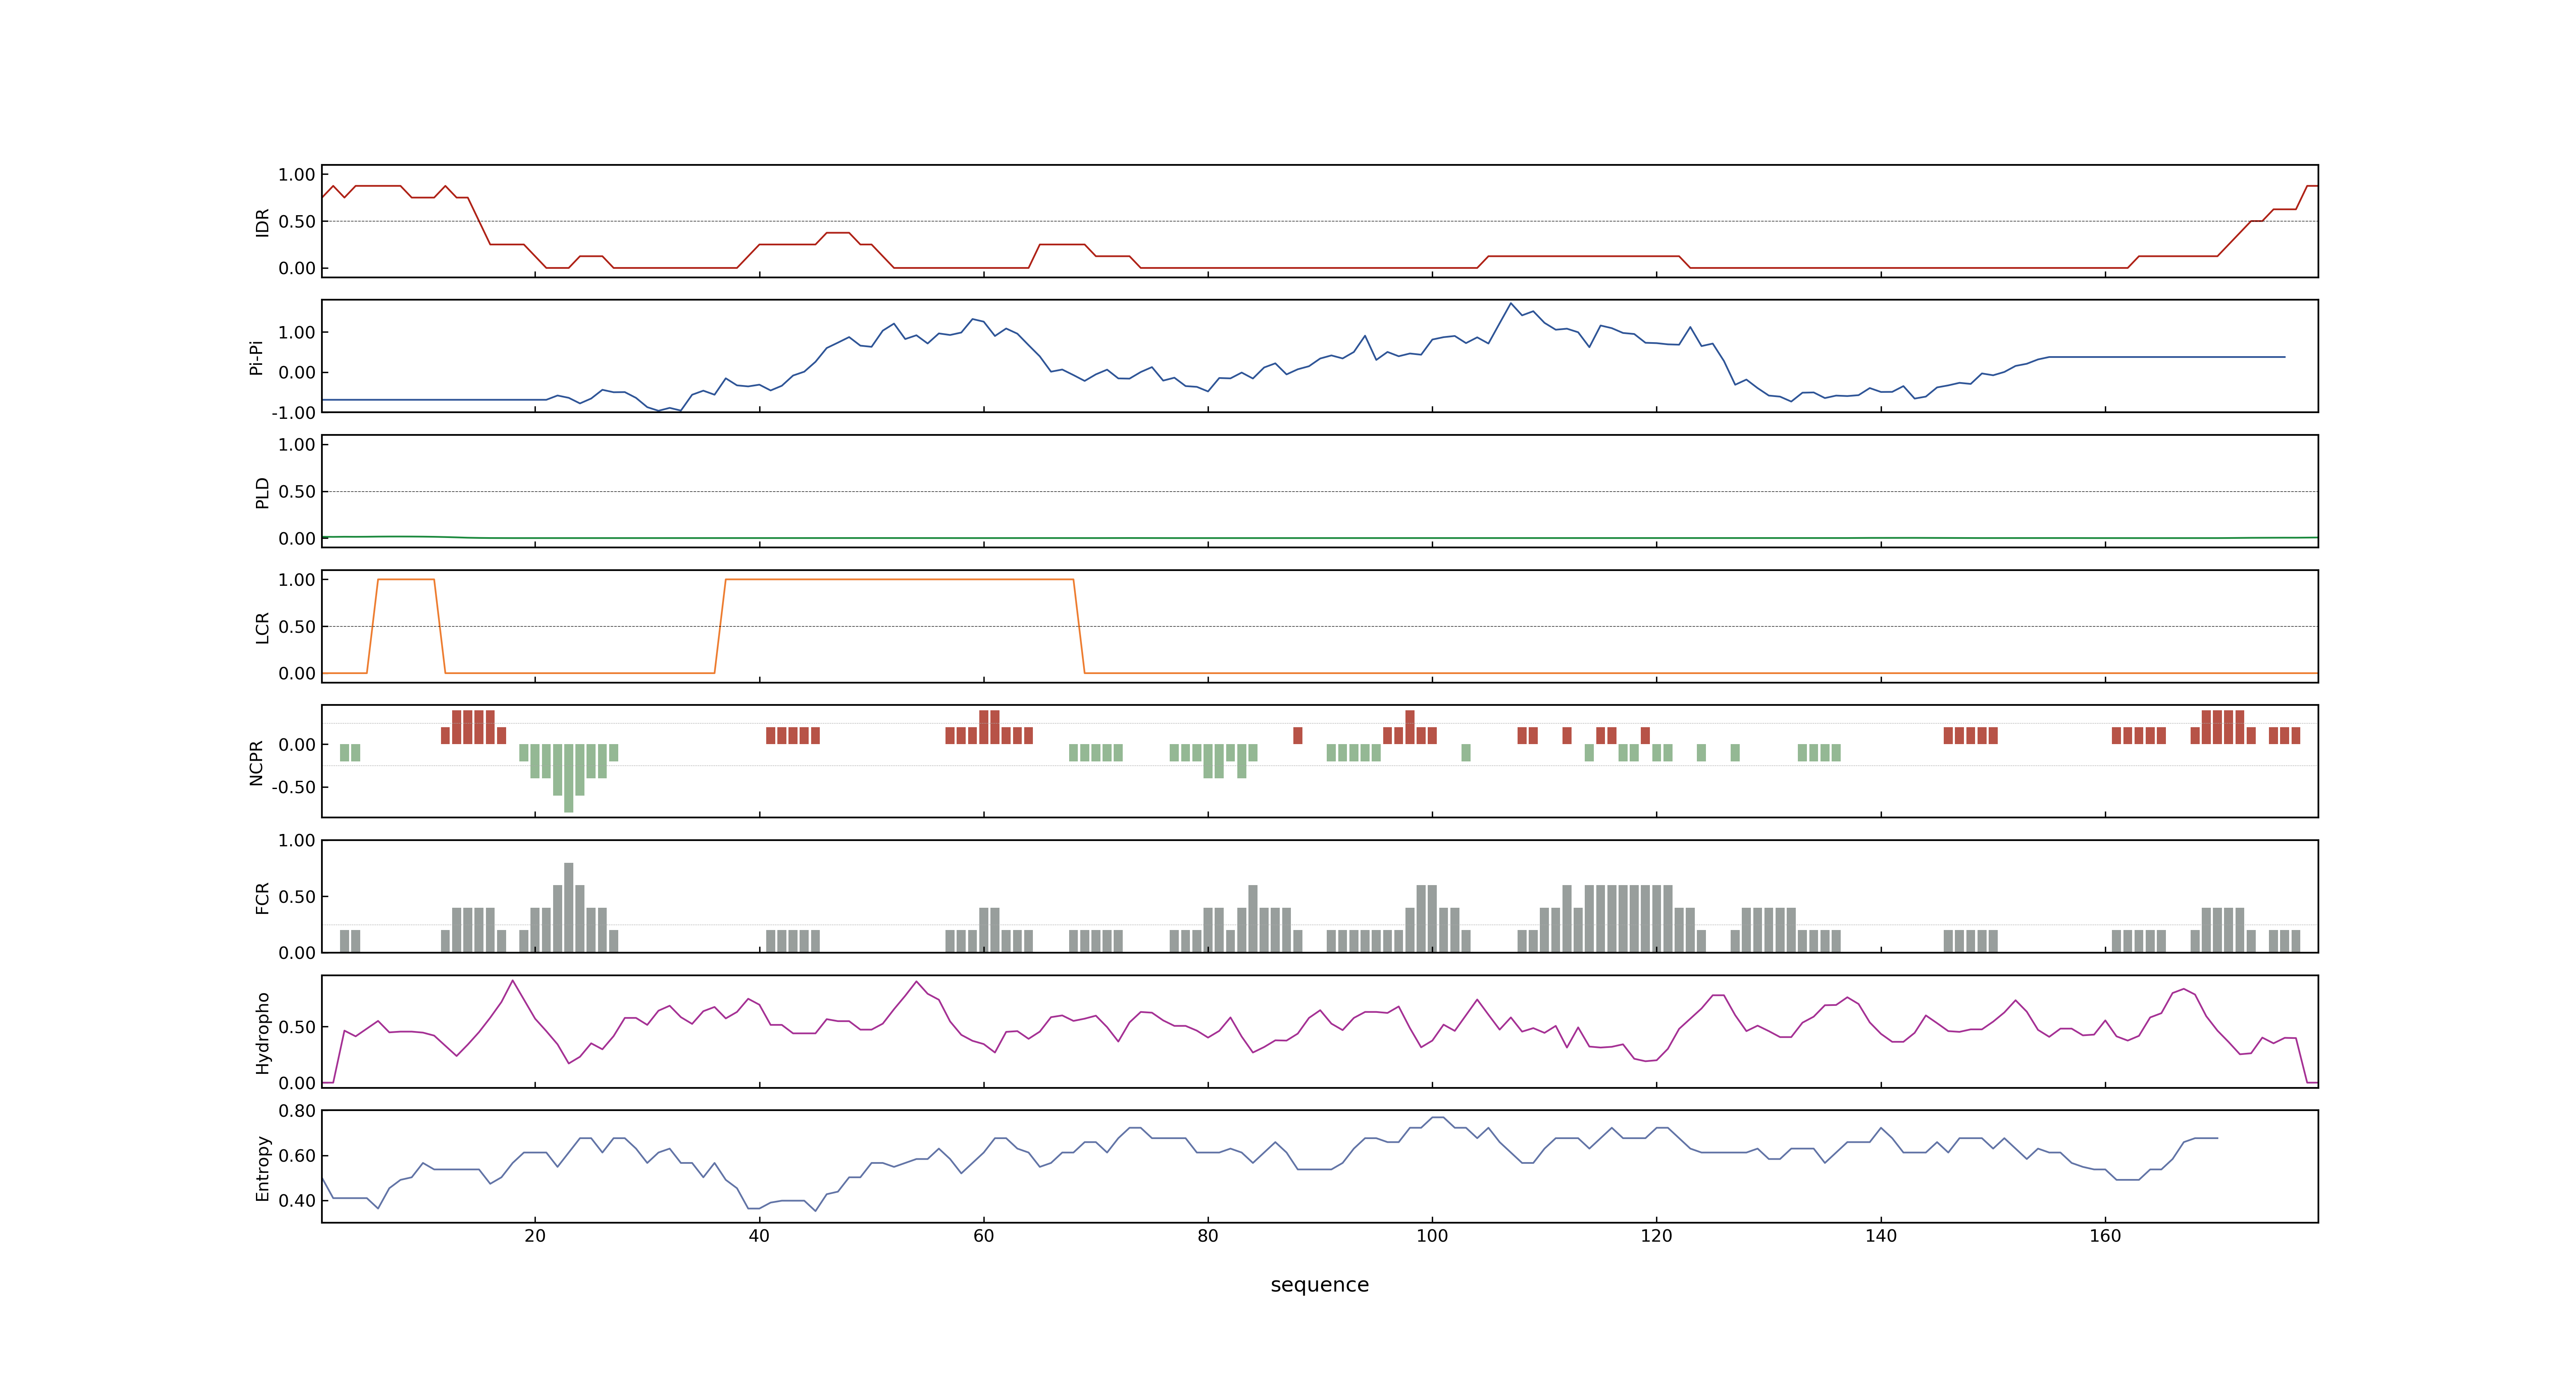Click the -1.00 tick of Pi-Pi axis
2576x1374 pixels.
[293, 413]
